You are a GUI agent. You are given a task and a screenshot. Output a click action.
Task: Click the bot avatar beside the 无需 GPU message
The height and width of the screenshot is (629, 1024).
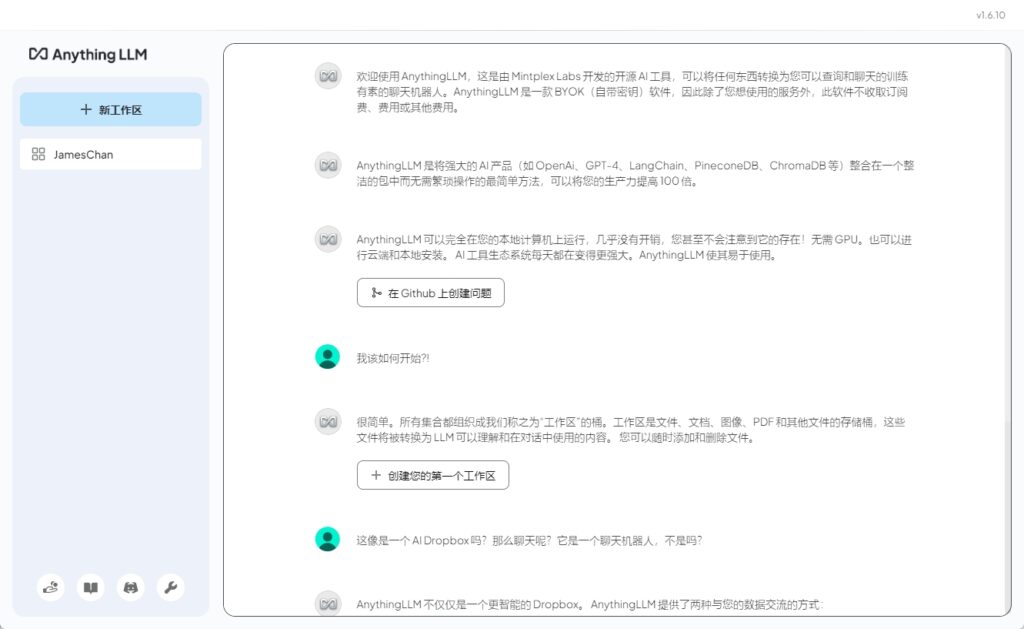pyautogui.click(x=328, y=238)
